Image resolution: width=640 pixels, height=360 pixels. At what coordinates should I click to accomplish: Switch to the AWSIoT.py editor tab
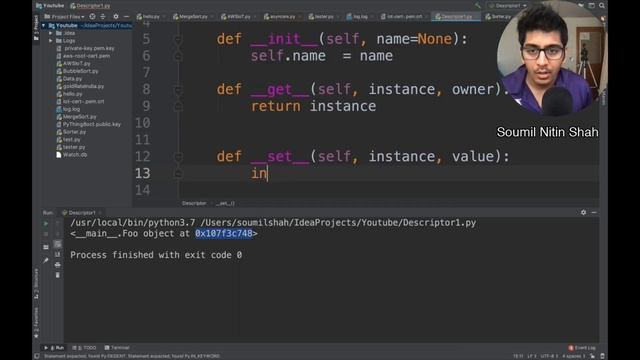[237, 17]
